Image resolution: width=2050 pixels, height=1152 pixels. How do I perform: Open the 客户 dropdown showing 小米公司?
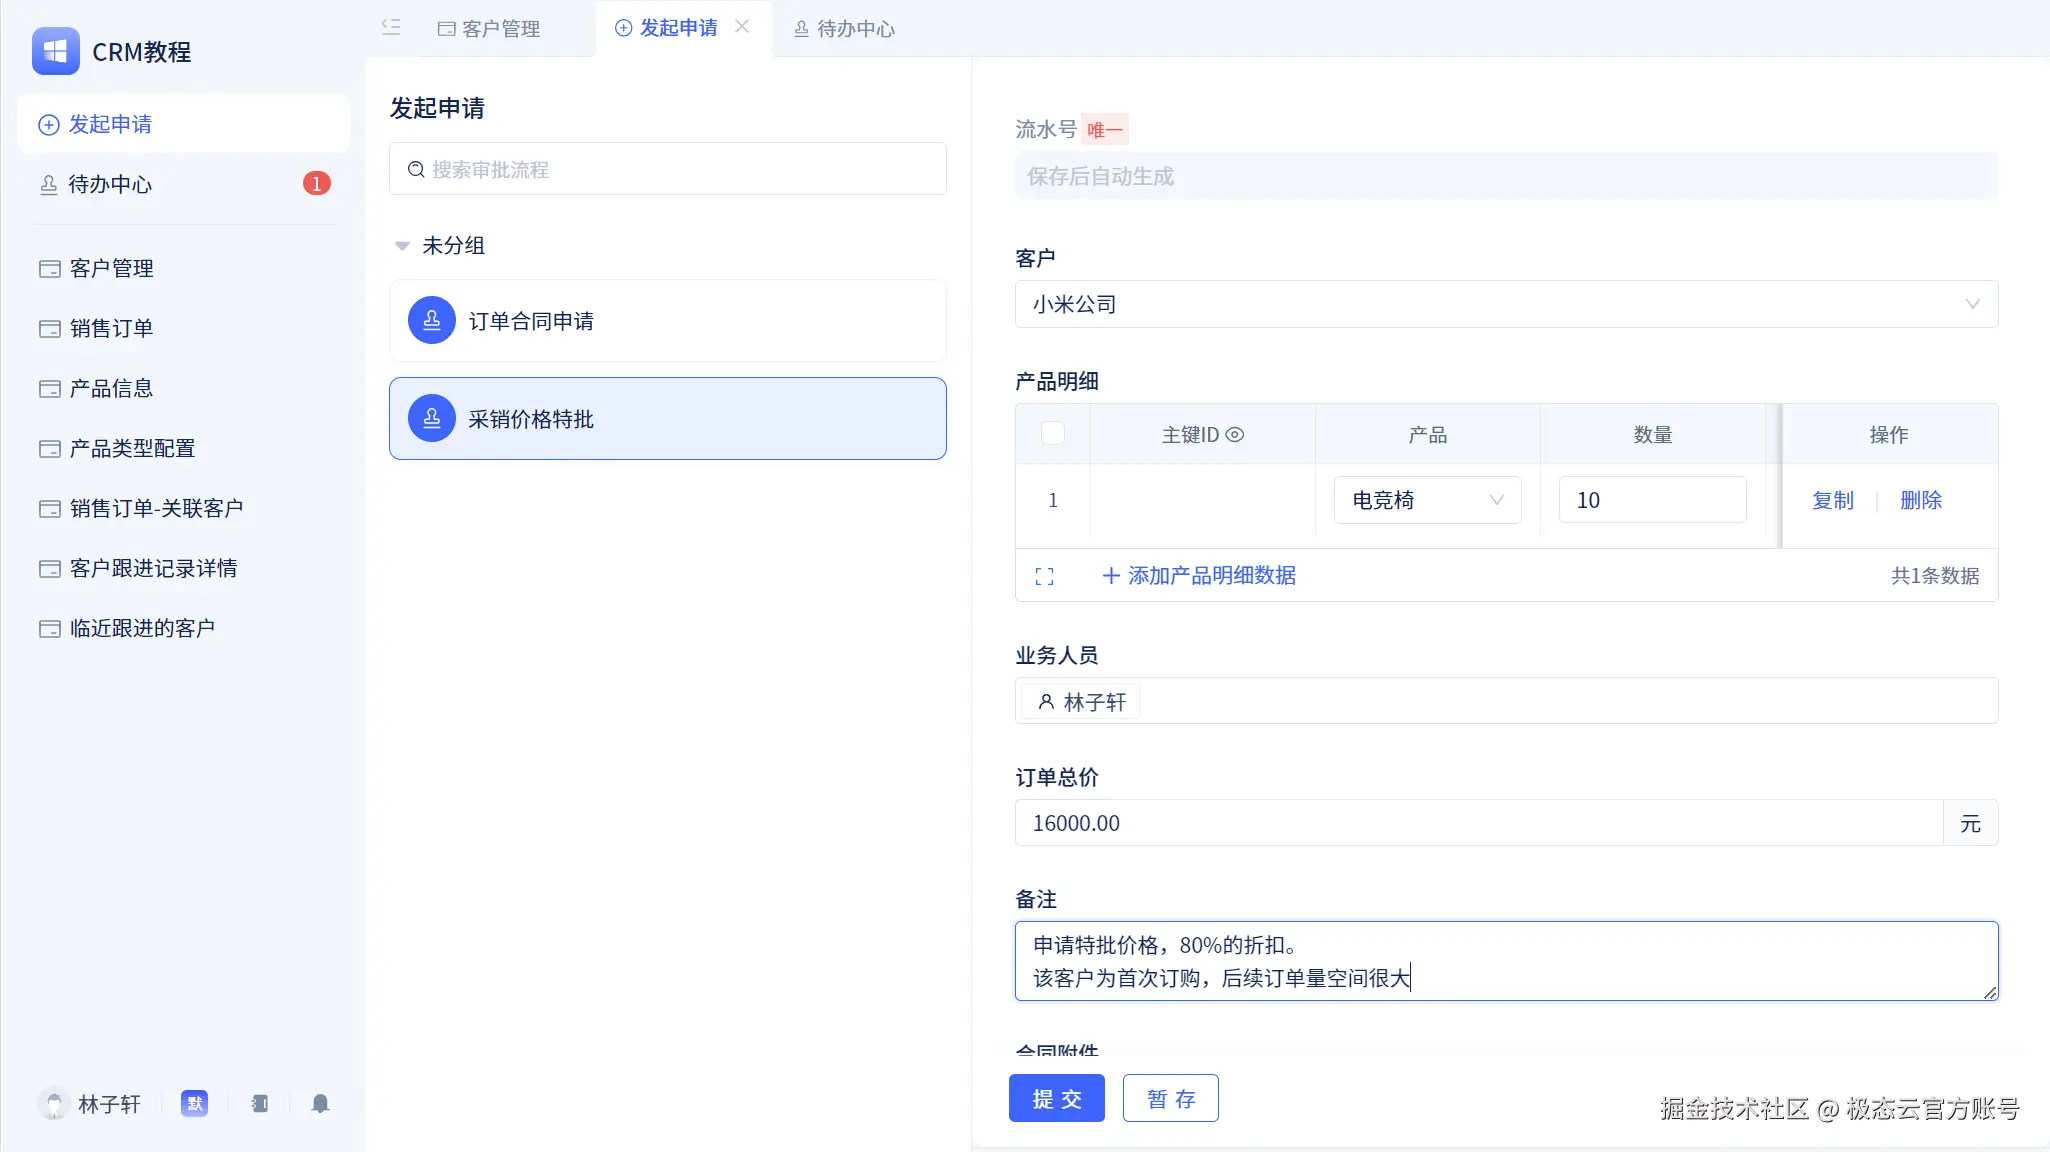tap(1506, 304)
